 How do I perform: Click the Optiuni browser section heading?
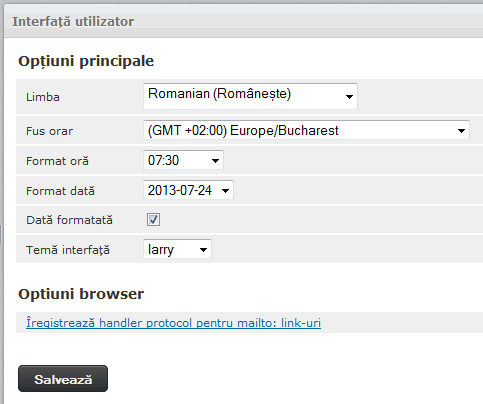[81, 294]
